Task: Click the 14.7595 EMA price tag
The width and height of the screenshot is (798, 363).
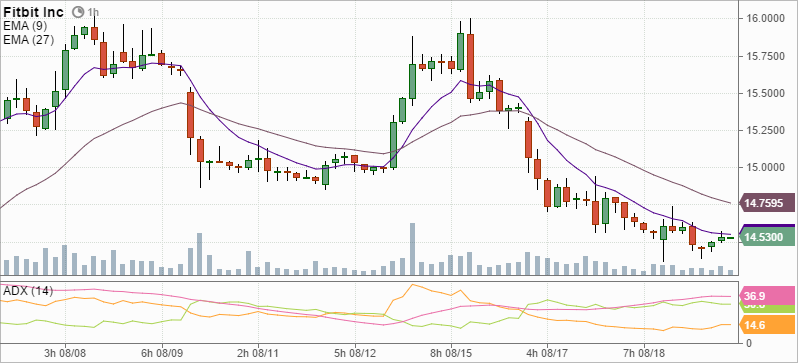Action: [766, 204]
